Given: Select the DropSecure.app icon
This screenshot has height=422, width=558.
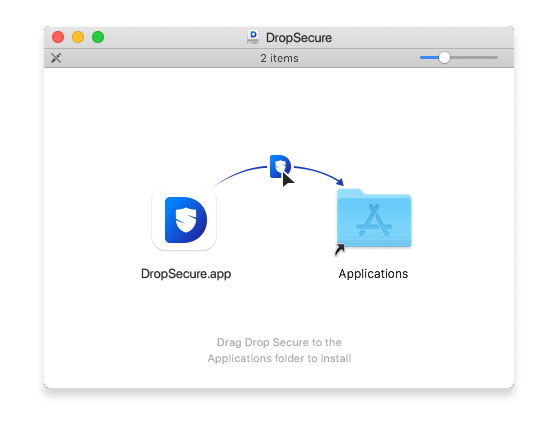Looking at the screenshot, I should [184, 219].
